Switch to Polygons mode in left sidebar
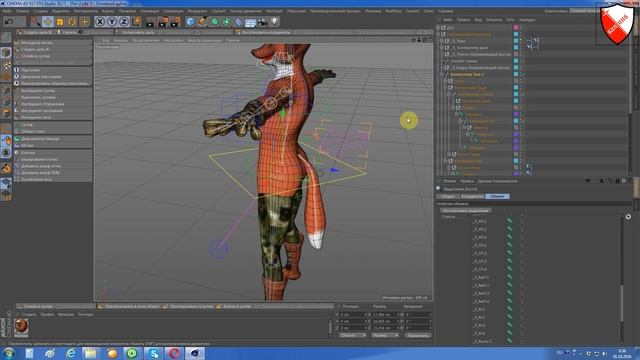 [6, 113]
